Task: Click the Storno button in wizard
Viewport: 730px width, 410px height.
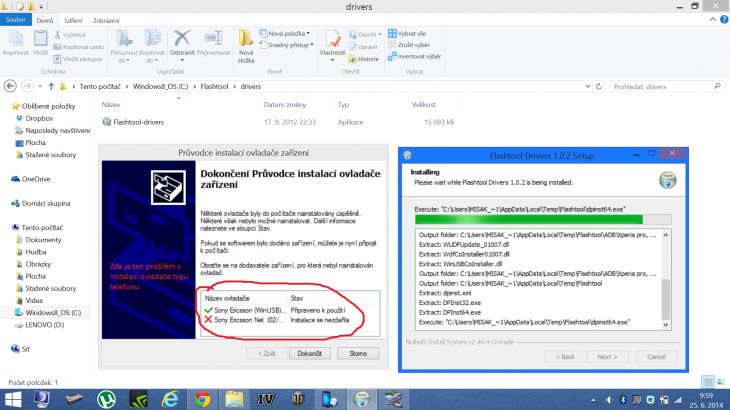Action: tap(358, 354)
